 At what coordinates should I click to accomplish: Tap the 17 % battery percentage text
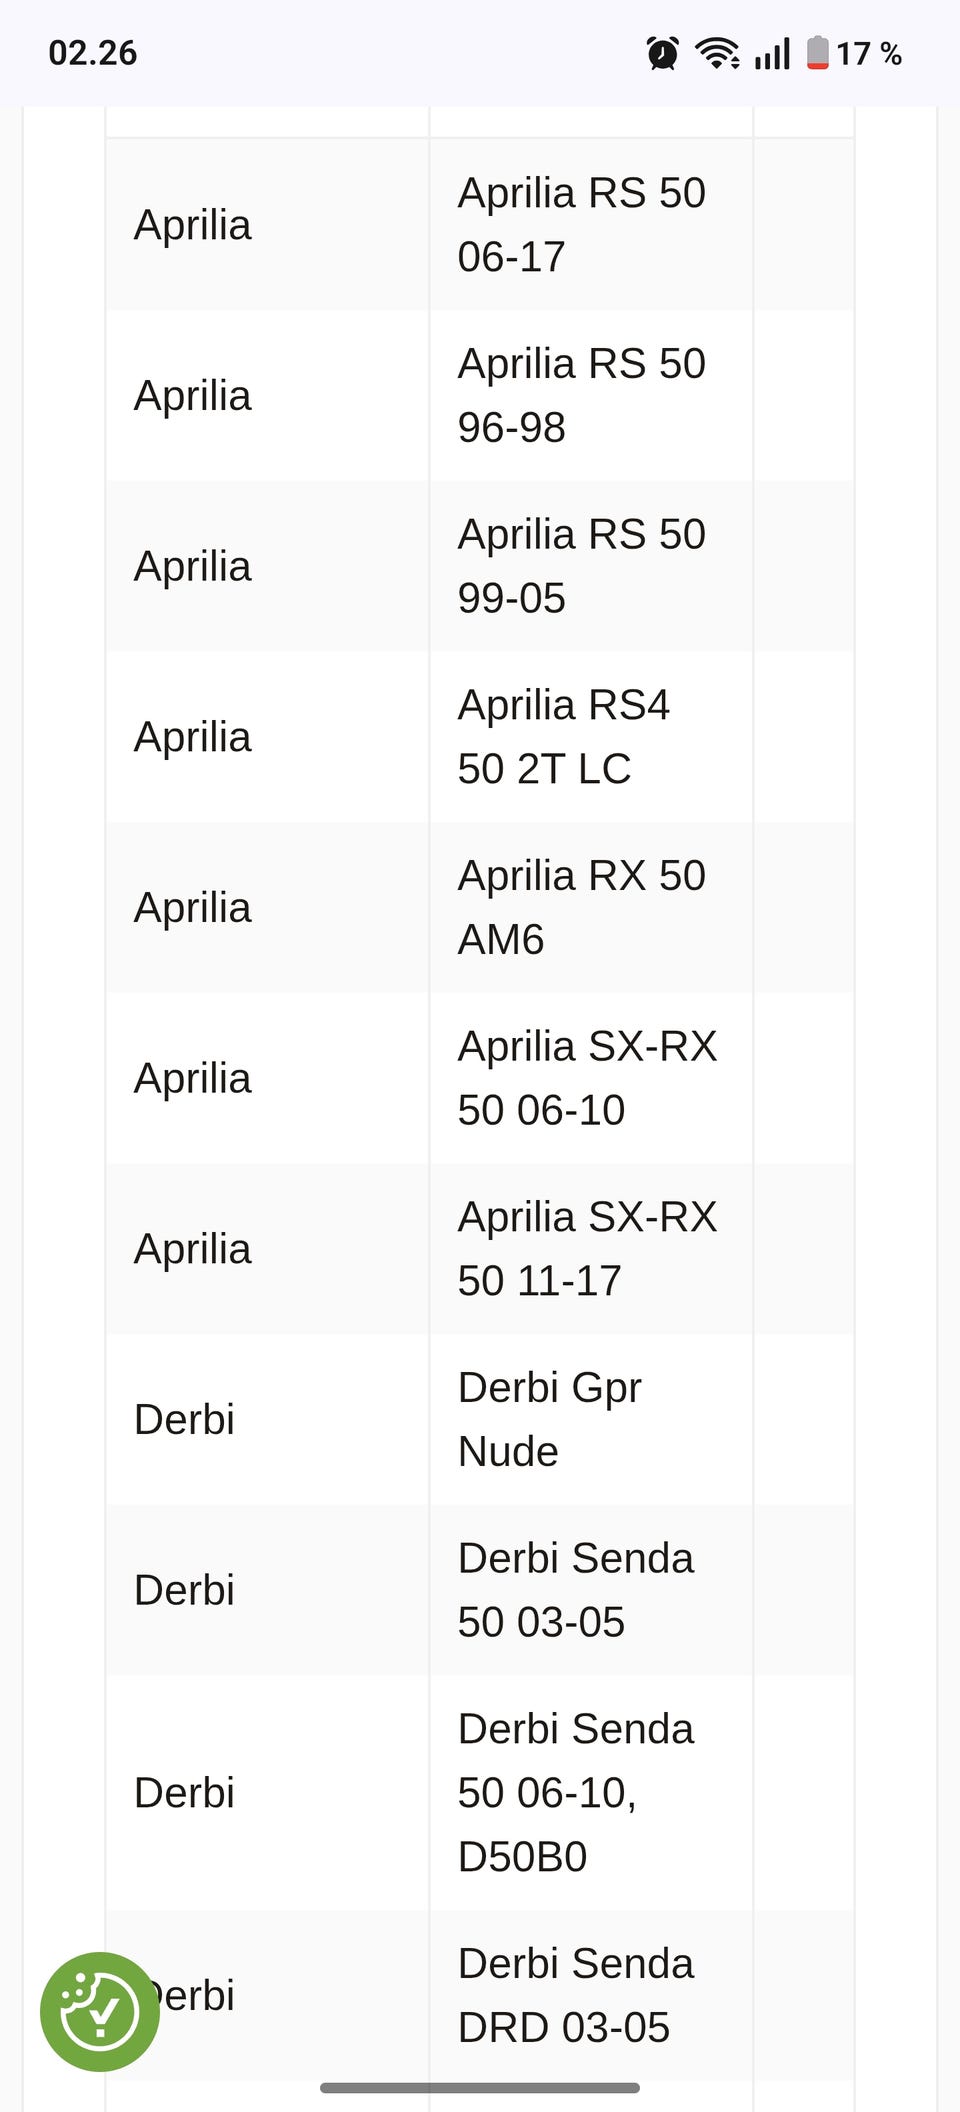coord(869,53)
